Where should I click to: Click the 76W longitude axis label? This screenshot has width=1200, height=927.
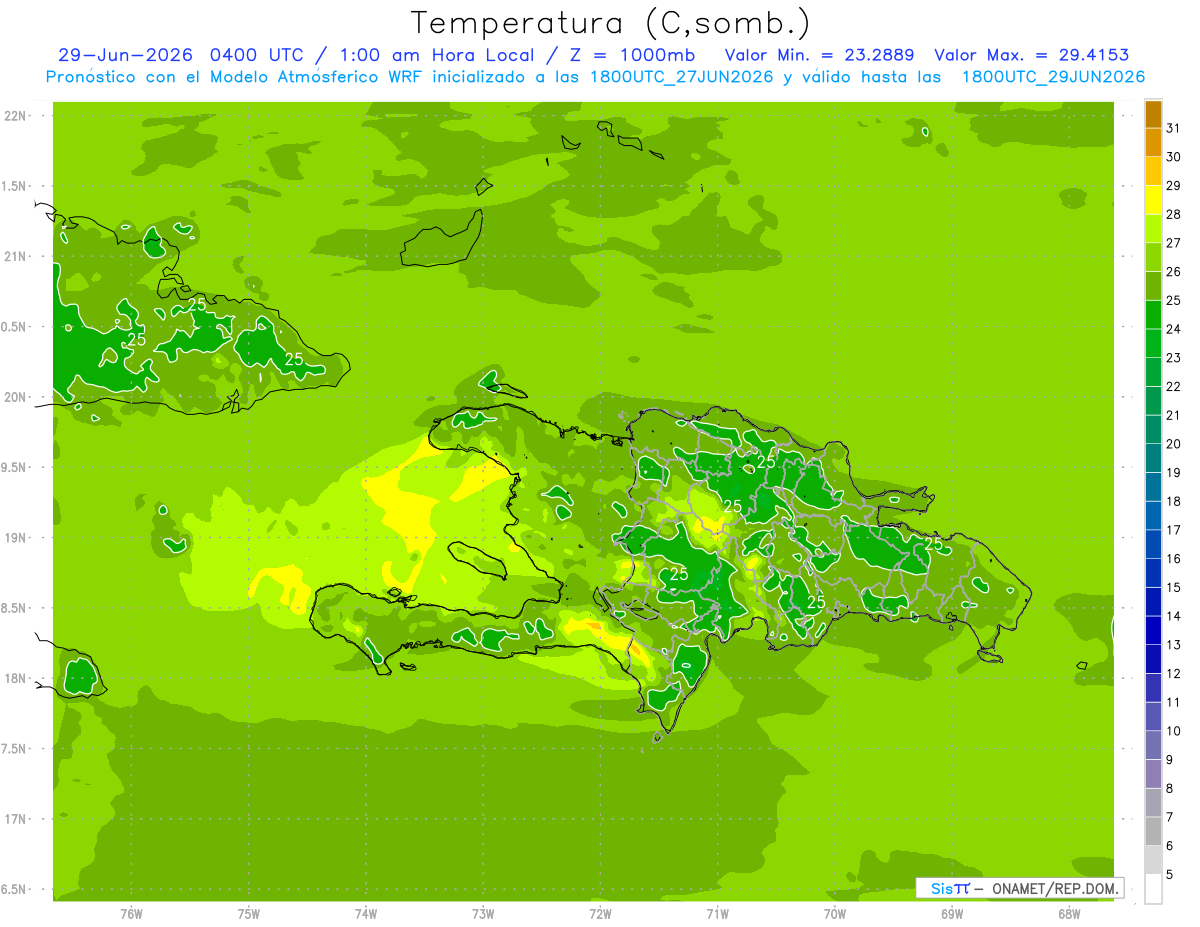coord(131,913)
